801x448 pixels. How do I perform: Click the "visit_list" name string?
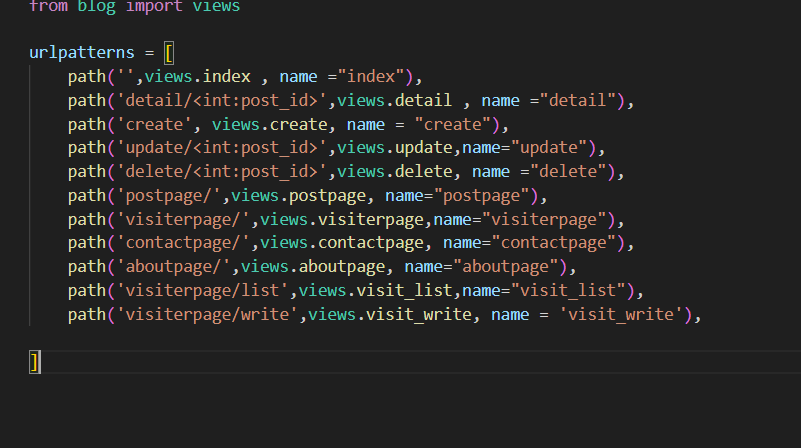[568, 291]
